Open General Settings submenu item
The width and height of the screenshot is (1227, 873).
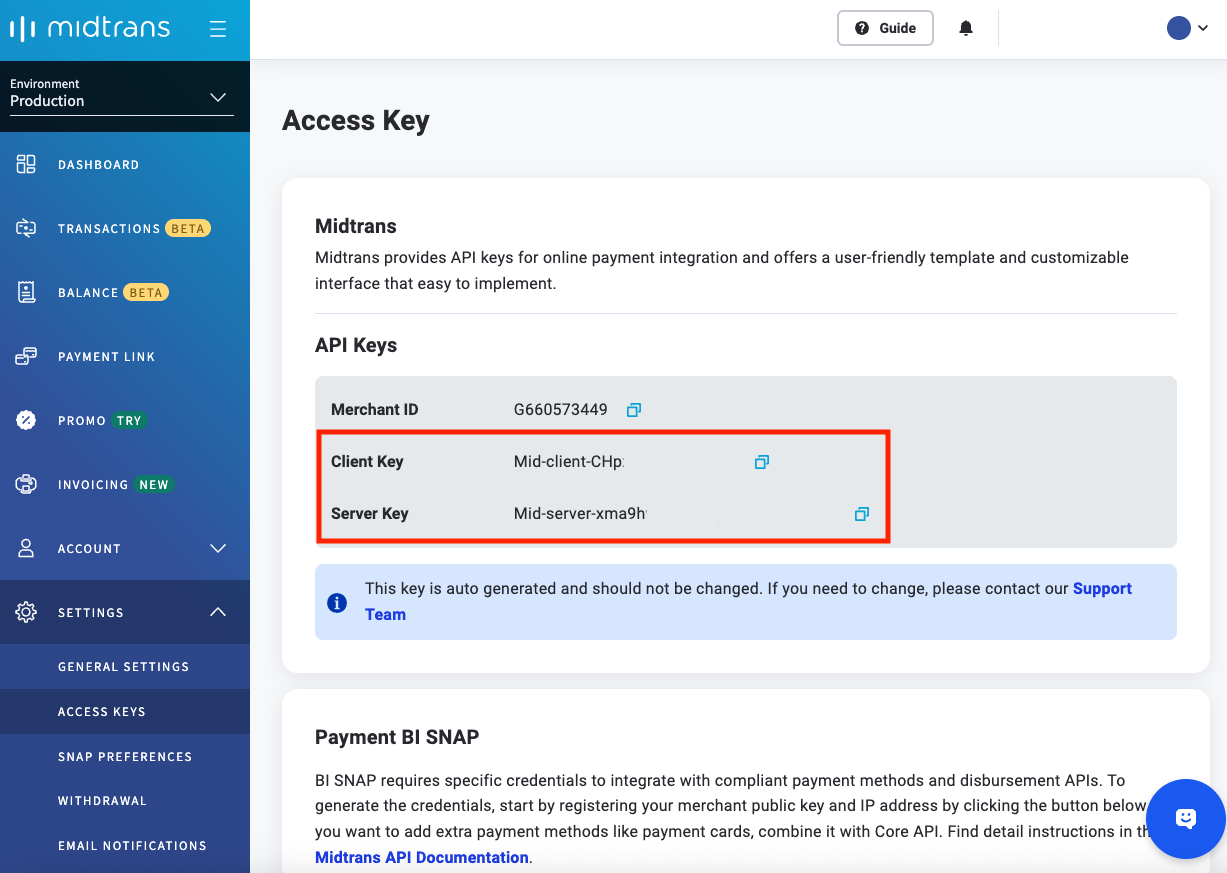(x=124, y=667)
